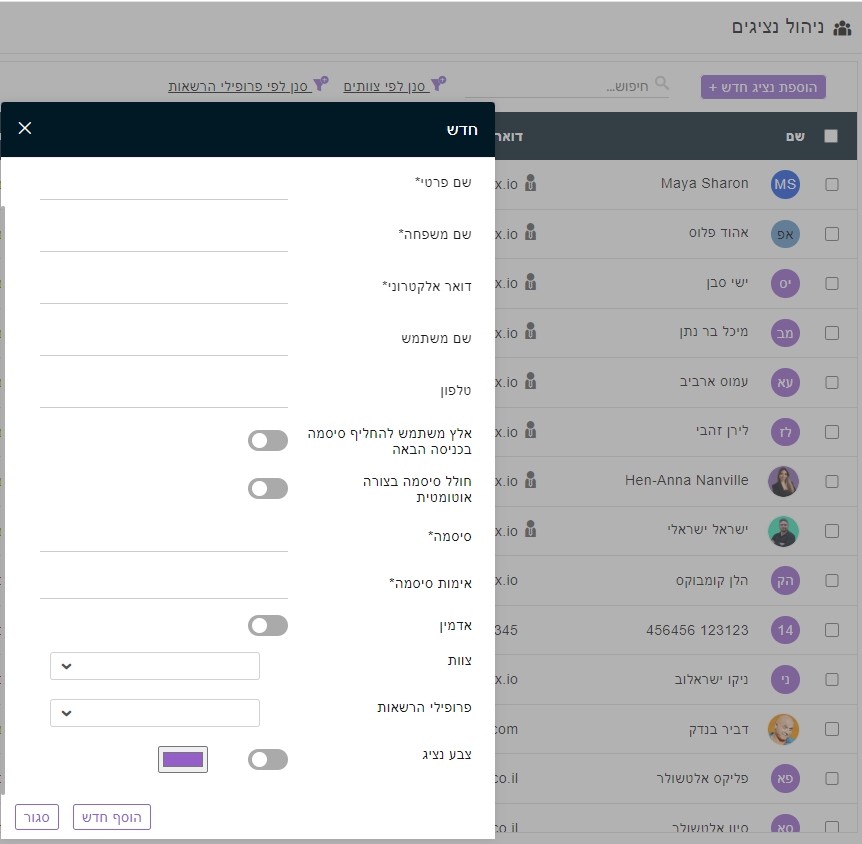The height and width of the screenshot is (844, 862).
Task: Click הוספת נציג חדש add agent button
Action: click(763, 87)
